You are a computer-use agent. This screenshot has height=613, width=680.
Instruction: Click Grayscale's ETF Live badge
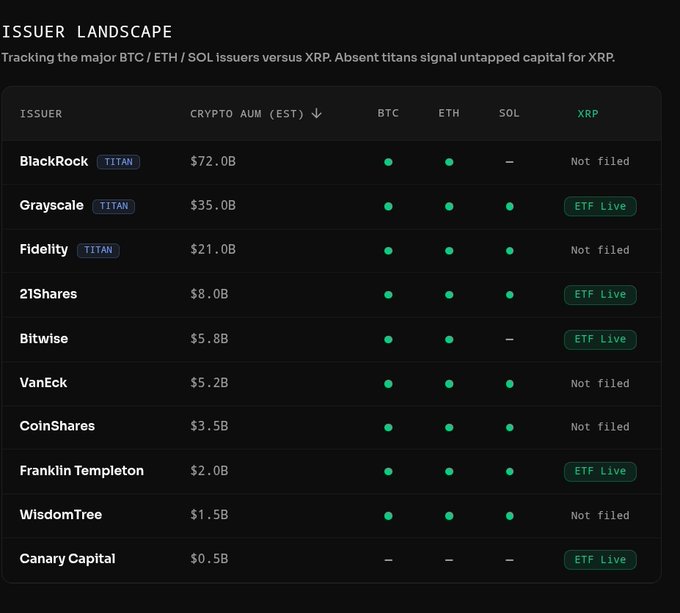click(x=600, y=206)
